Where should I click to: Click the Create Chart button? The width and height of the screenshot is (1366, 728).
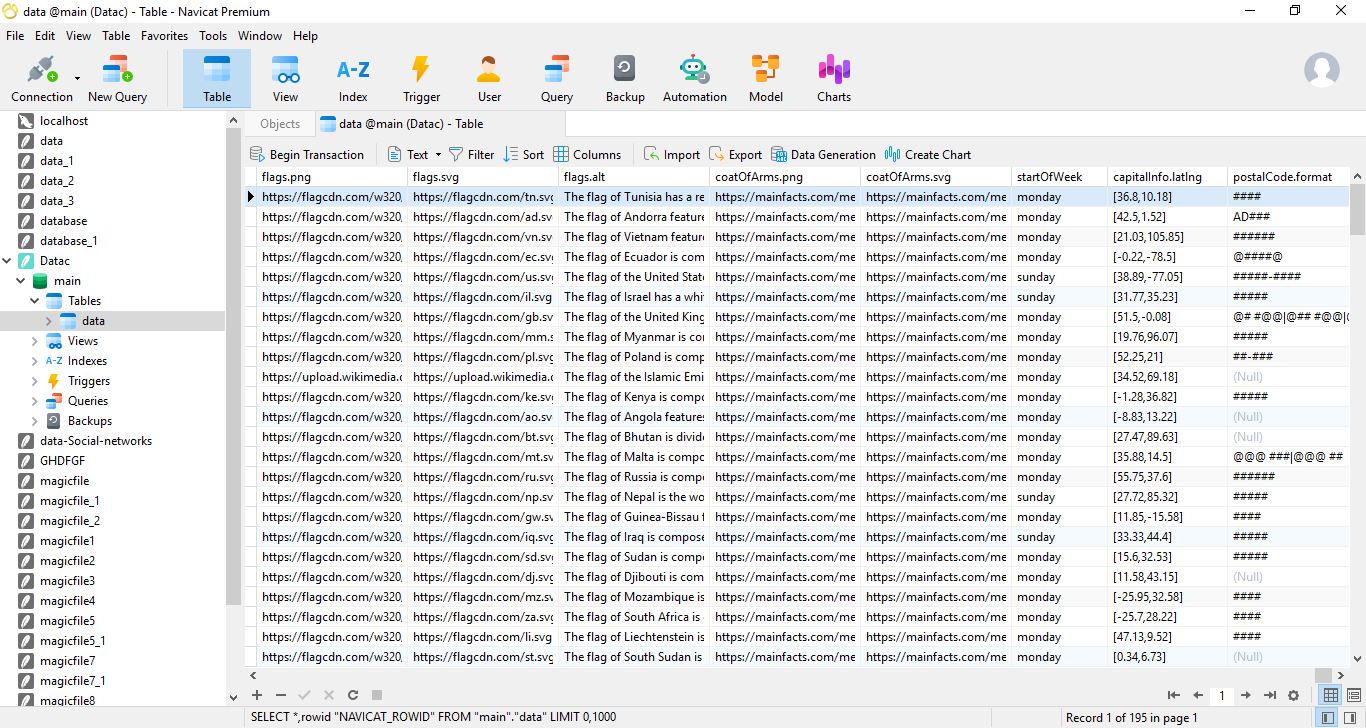[927, 155]
